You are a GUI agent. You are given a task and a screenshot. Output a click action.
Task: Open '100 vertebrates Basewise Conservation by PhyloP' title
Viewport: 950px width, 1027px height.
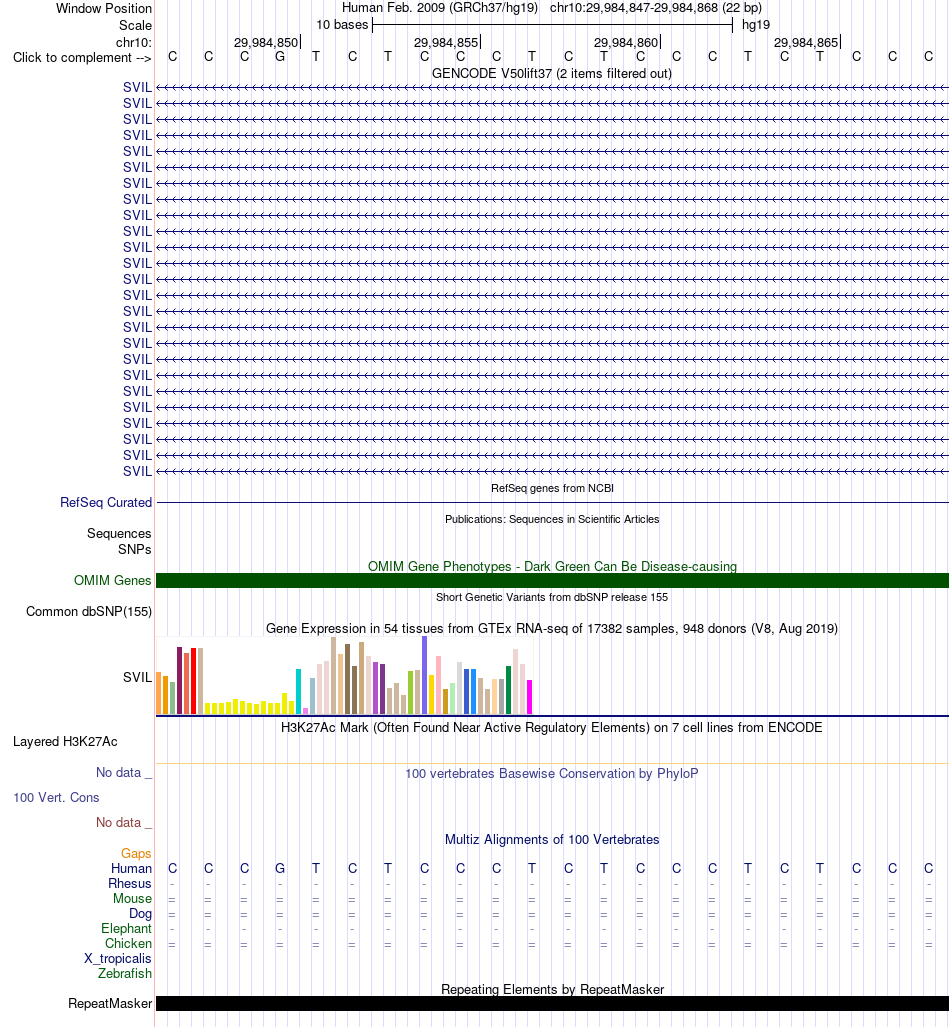coord(552,773)
